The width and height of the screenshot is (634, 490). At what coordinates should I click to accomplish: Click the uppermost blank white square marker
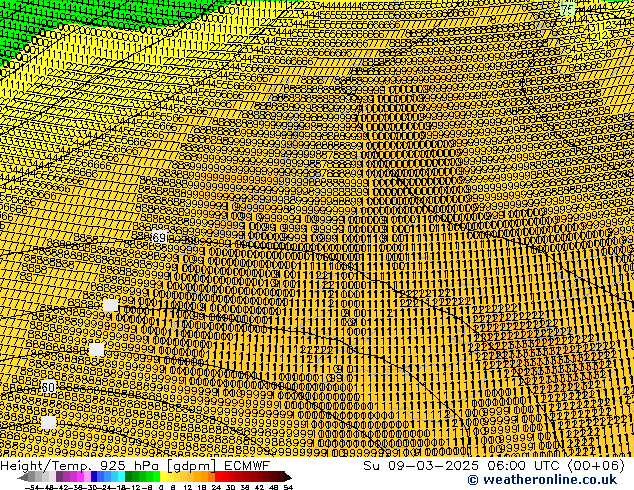(110, 305)
